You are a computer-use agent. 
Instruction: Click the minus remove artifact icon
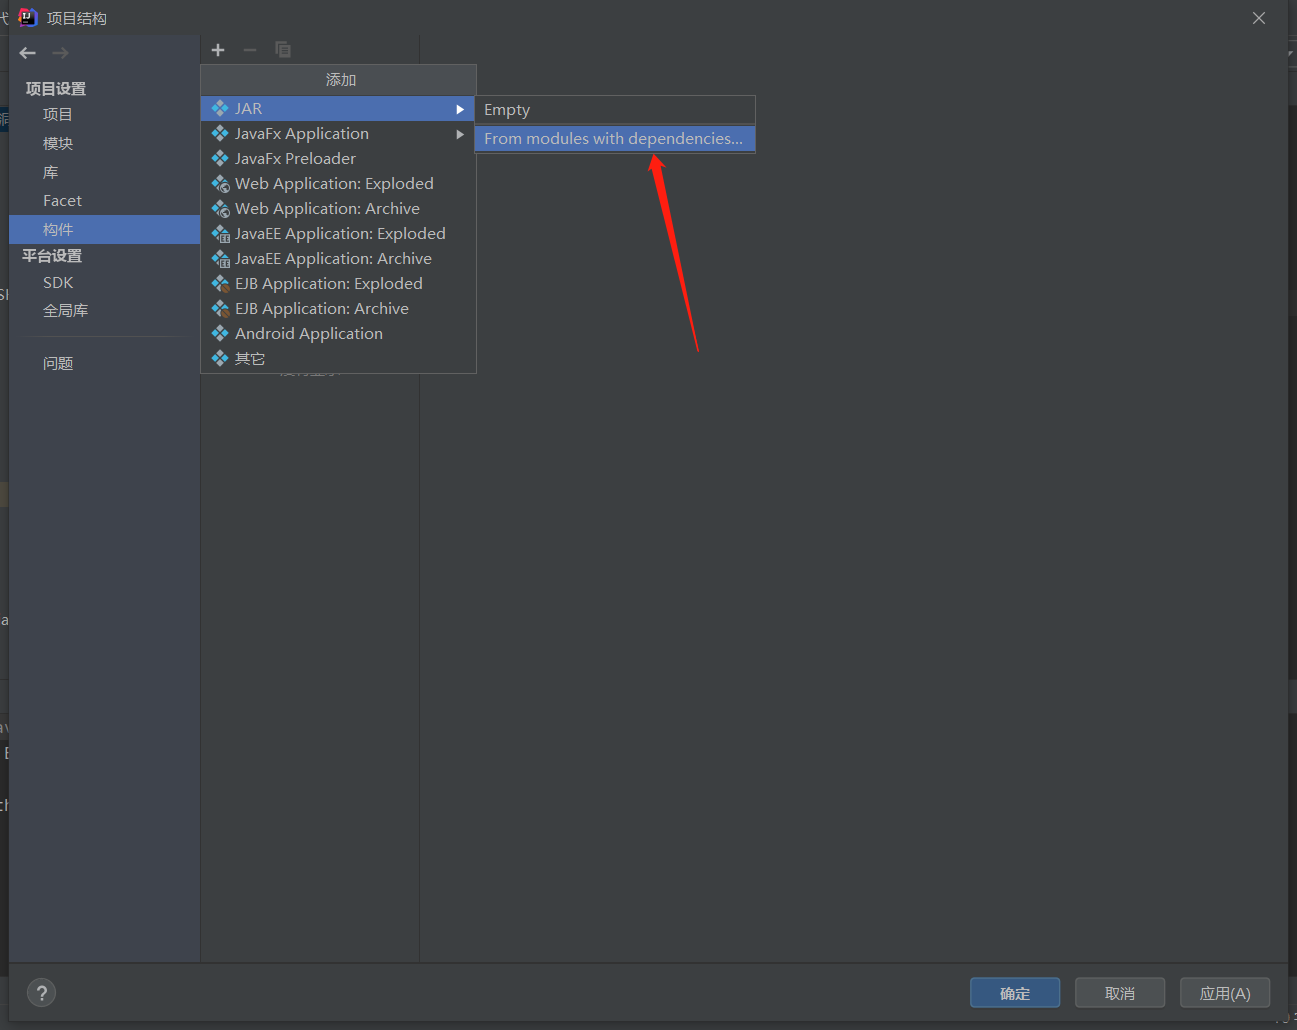(250, 50)
